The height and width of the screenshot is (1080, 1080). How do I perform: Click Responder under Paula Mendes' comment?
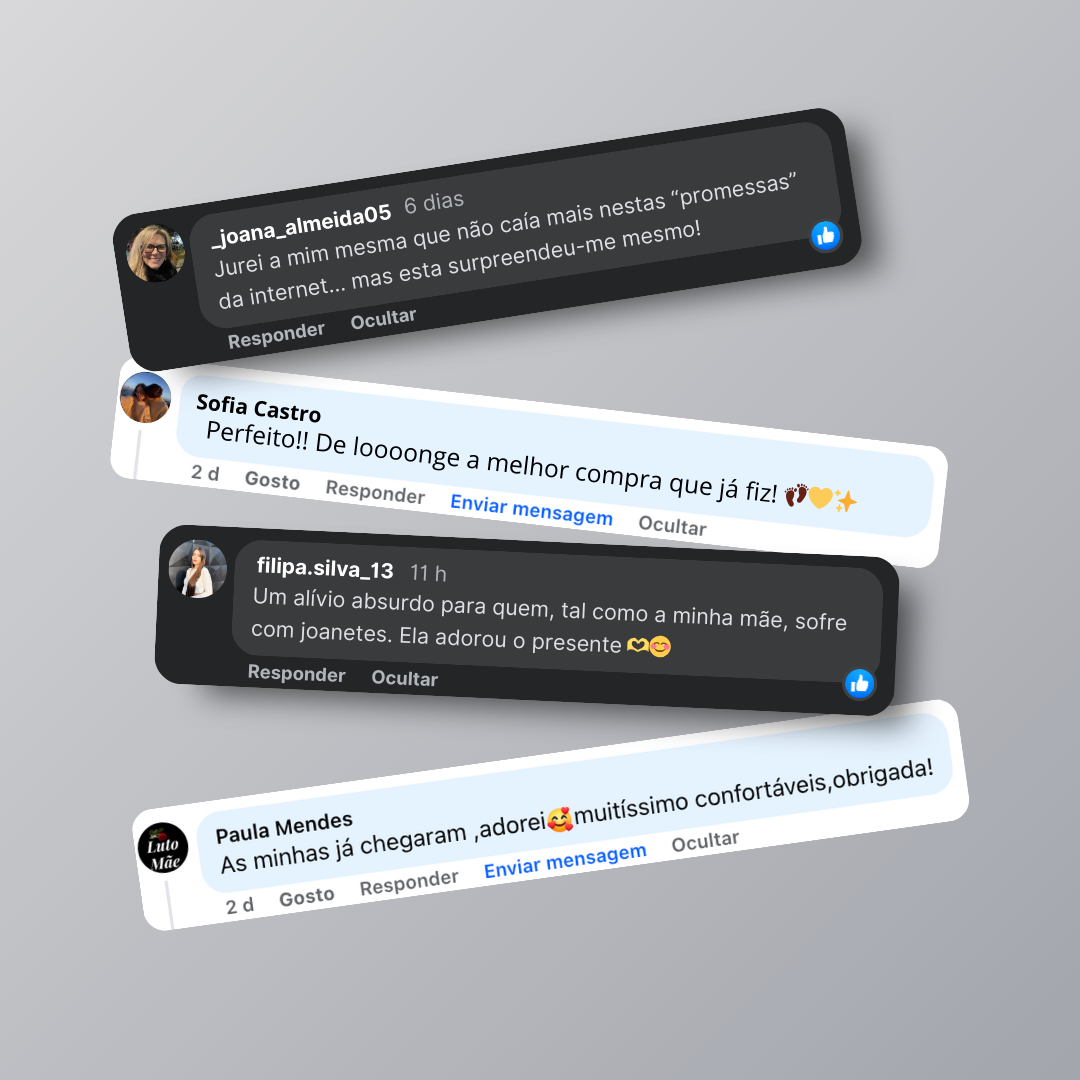(409, 882)
